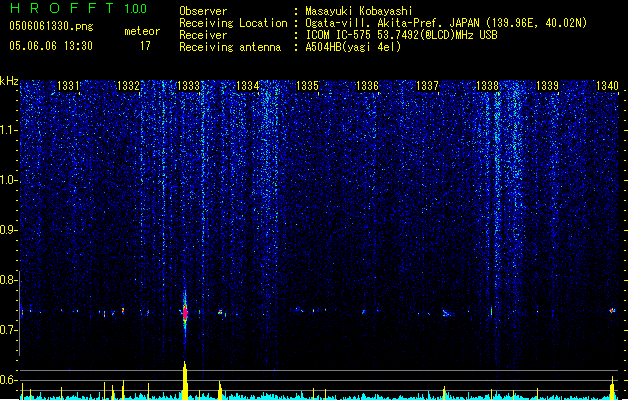The image size is (629, 400).
Task: Click the A504HB(yagi 4el) antenna text
Action: pyautogui.click(x=353, y=47)
